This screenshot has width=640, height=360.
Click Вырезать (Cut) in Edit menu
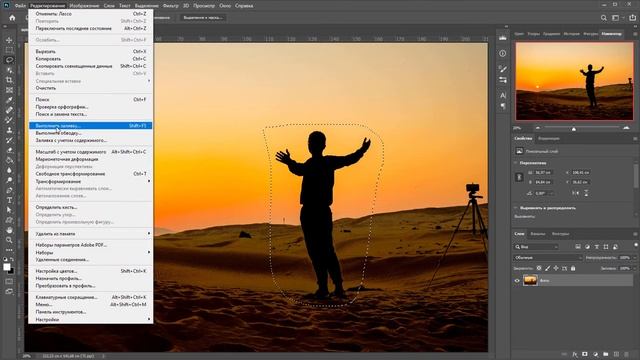click(x=91, y=51)
